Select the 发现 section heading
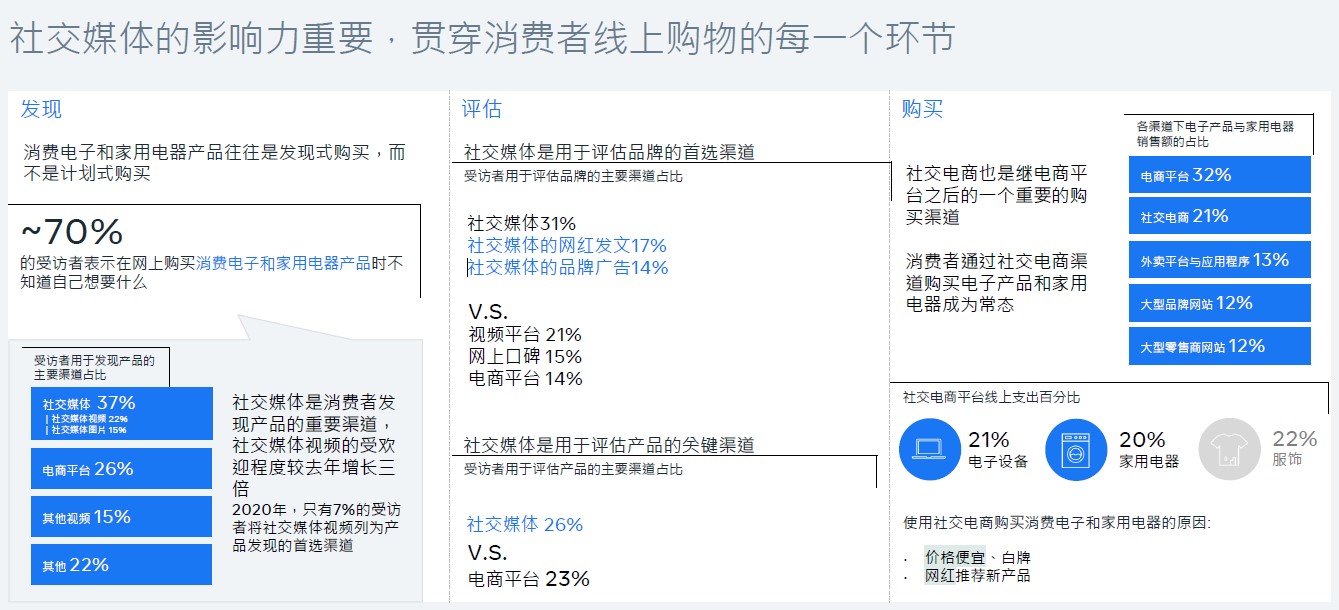Image resolution: width=1339 pixels, height=610 pixels. pyautogui.click(x=41, y=110)
